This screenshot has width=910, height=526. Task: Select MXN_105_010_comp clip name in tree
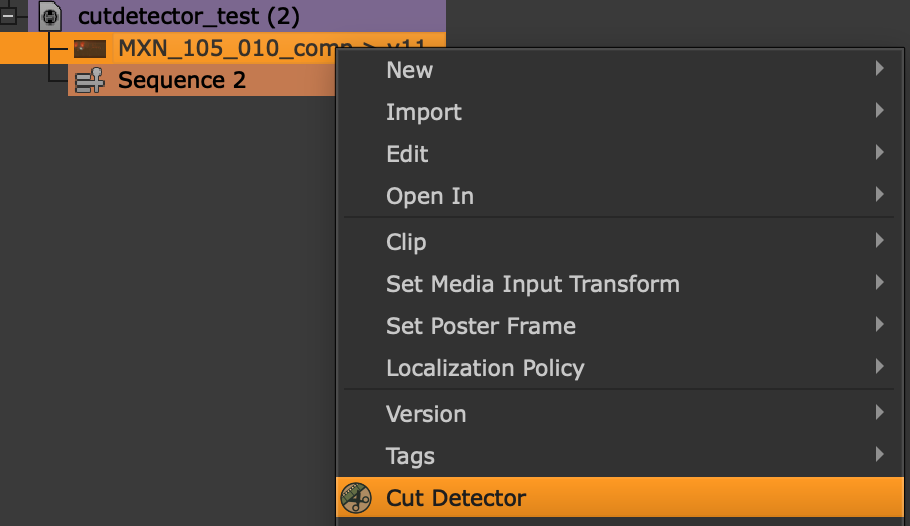click(x=227, y=48)
